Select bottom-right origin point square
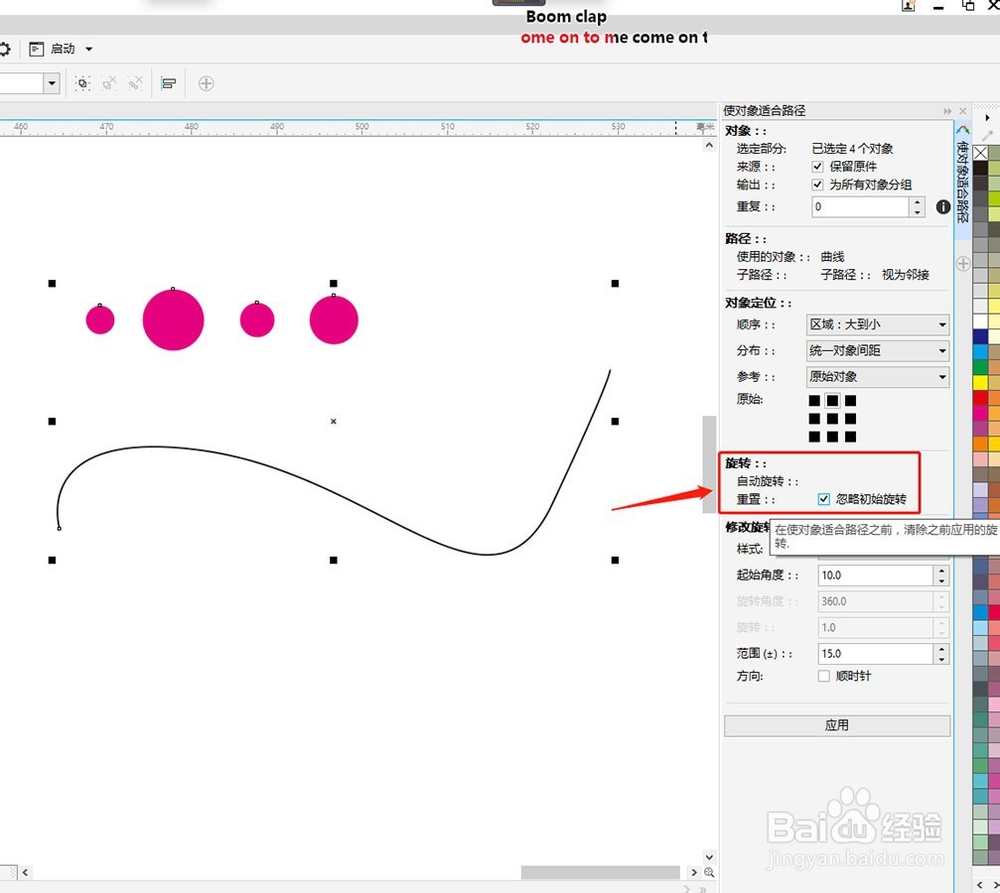This screenshot has width=1000, height=893. coord(850,436)
